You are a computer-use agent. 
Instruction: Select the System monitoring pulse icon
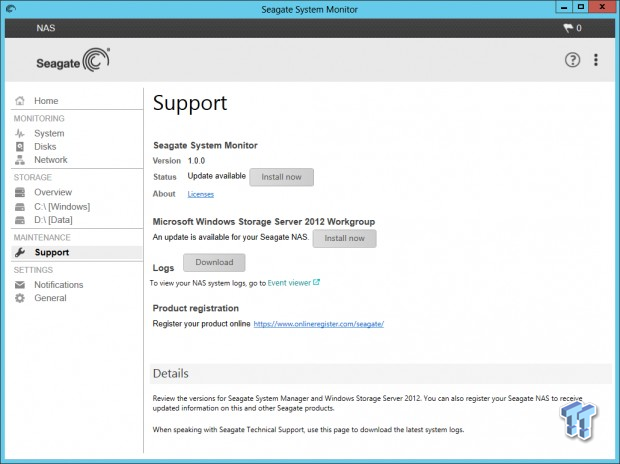(x=20, y=133)
